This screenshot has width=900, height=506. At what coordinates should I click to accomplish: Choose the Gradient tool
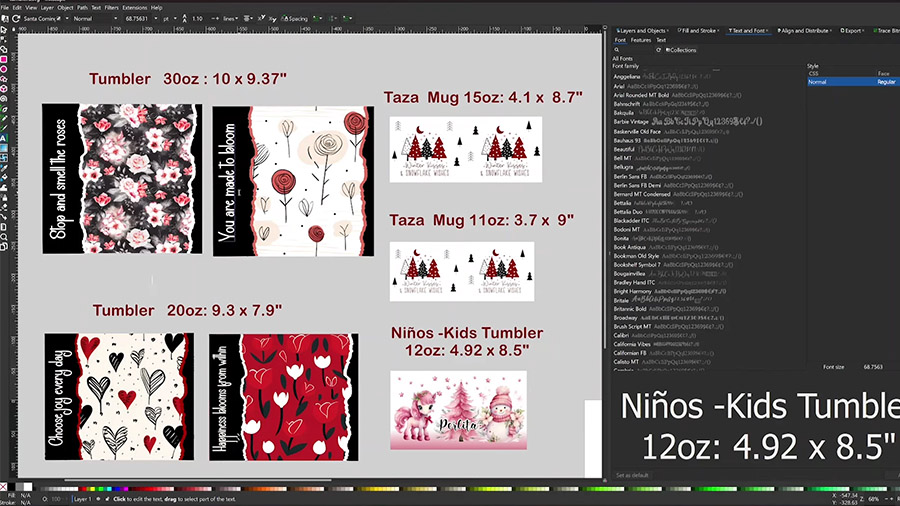4,148
